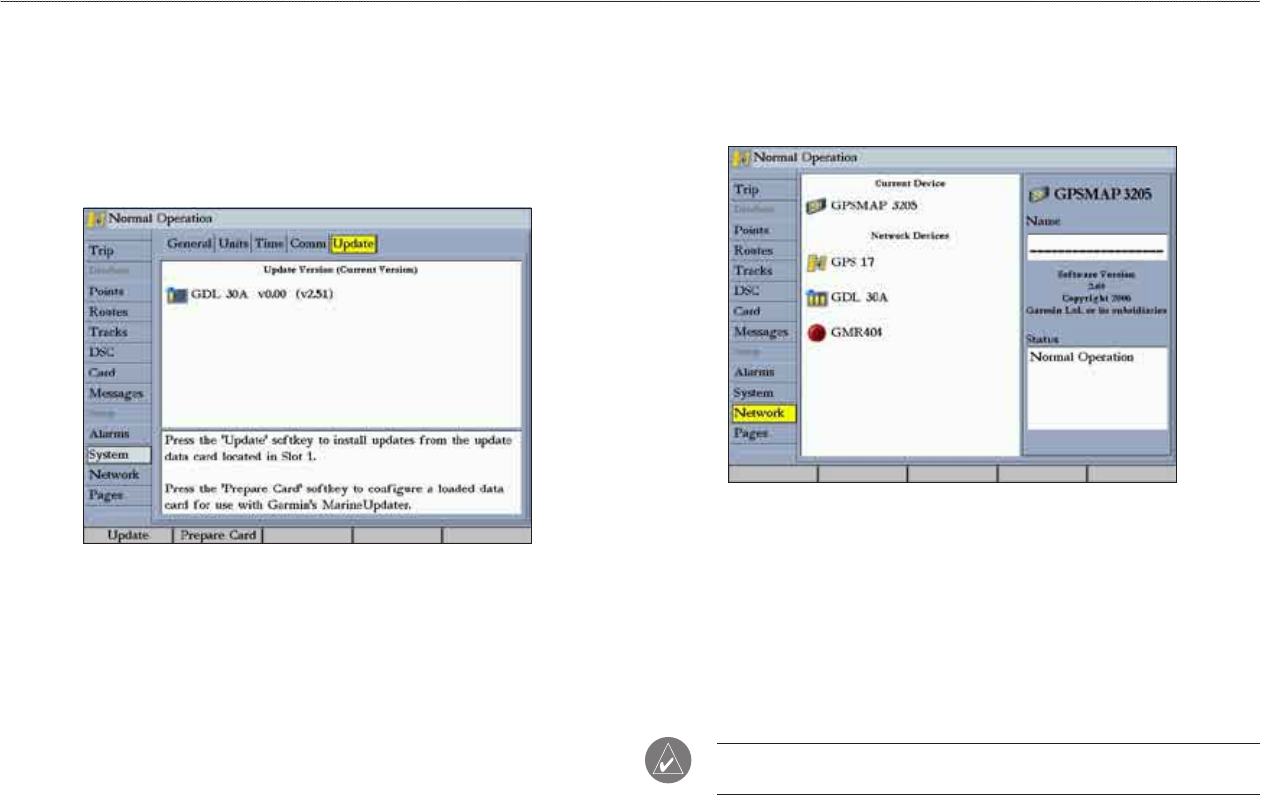Select Messages tab in the Update screen
The image size is (1261, 795).
(x=117, y=394)
